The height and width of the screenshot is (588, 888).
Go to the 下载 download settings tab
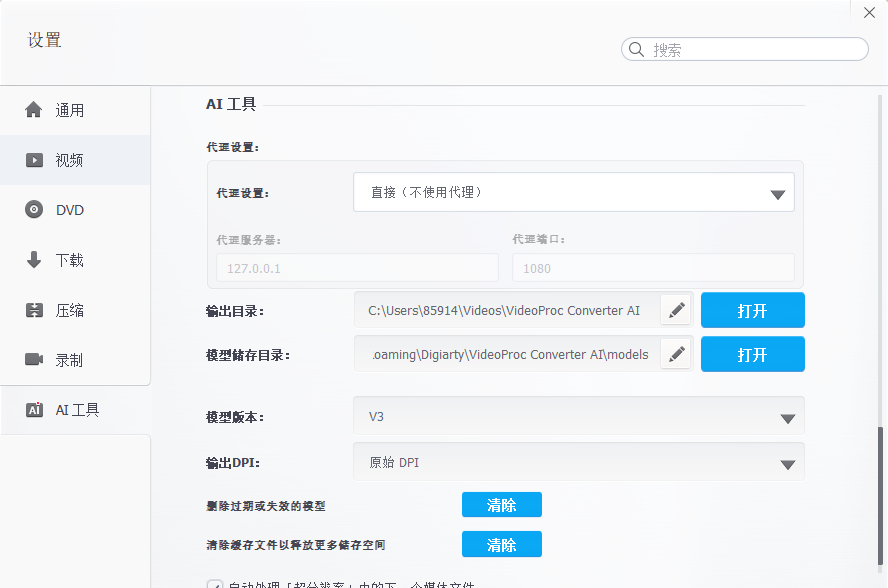[x=75, y=259]
